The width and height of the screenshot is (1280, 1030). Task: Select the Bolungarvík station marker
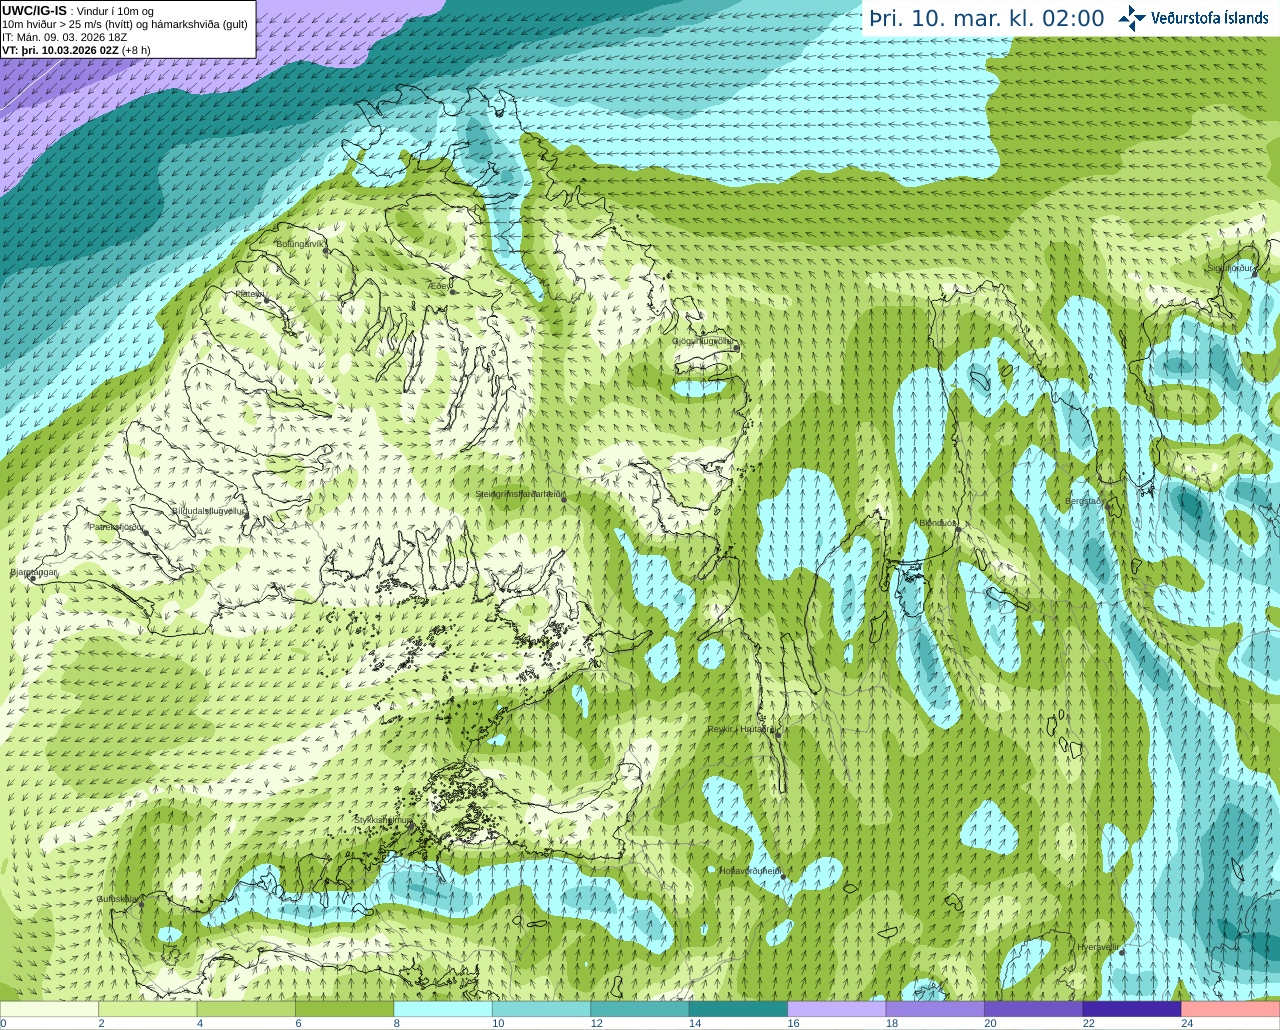click(x=326, y=252)
